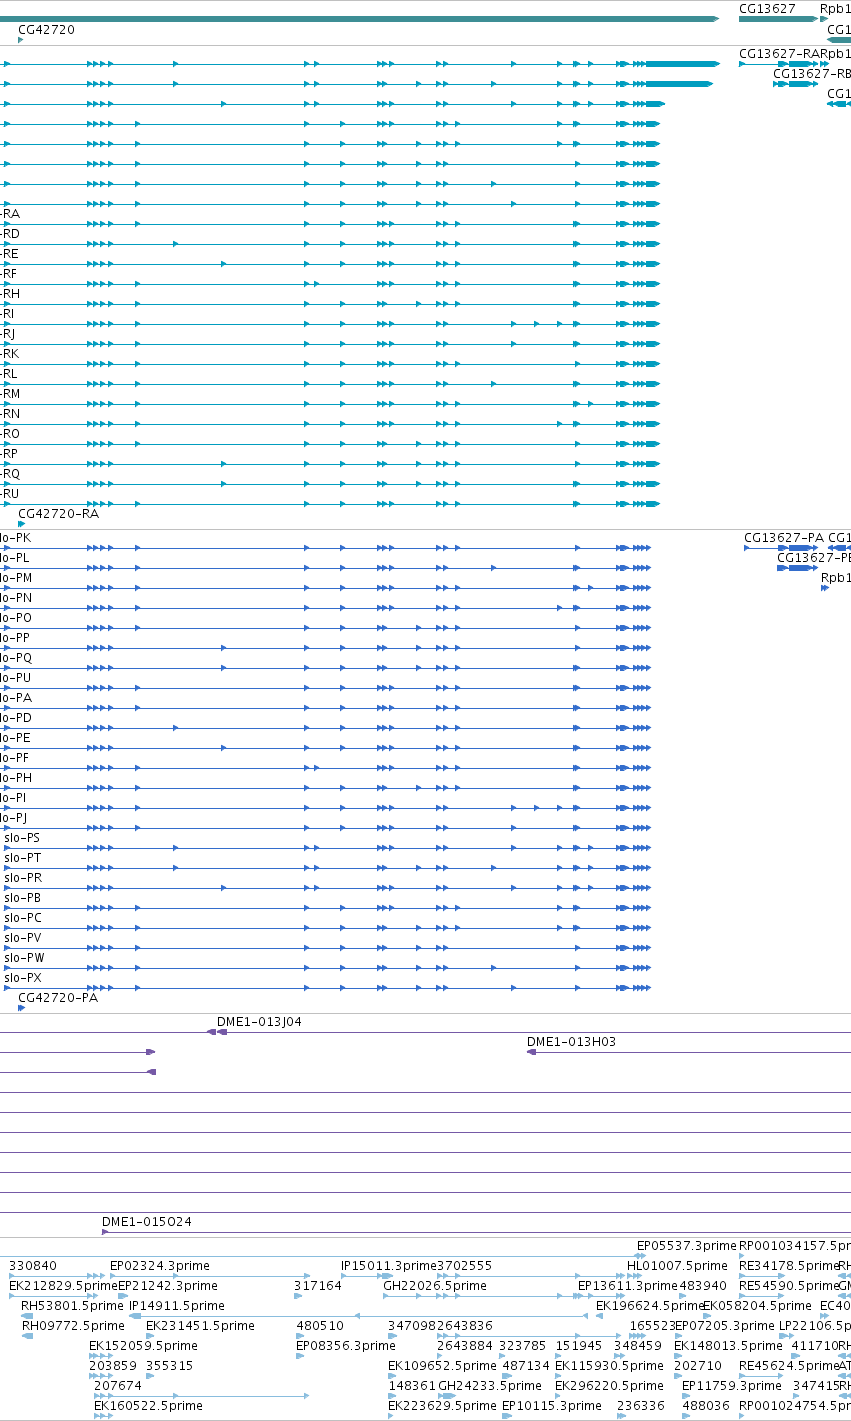Select the slo-PX protein label

click(x=23, y=977)
